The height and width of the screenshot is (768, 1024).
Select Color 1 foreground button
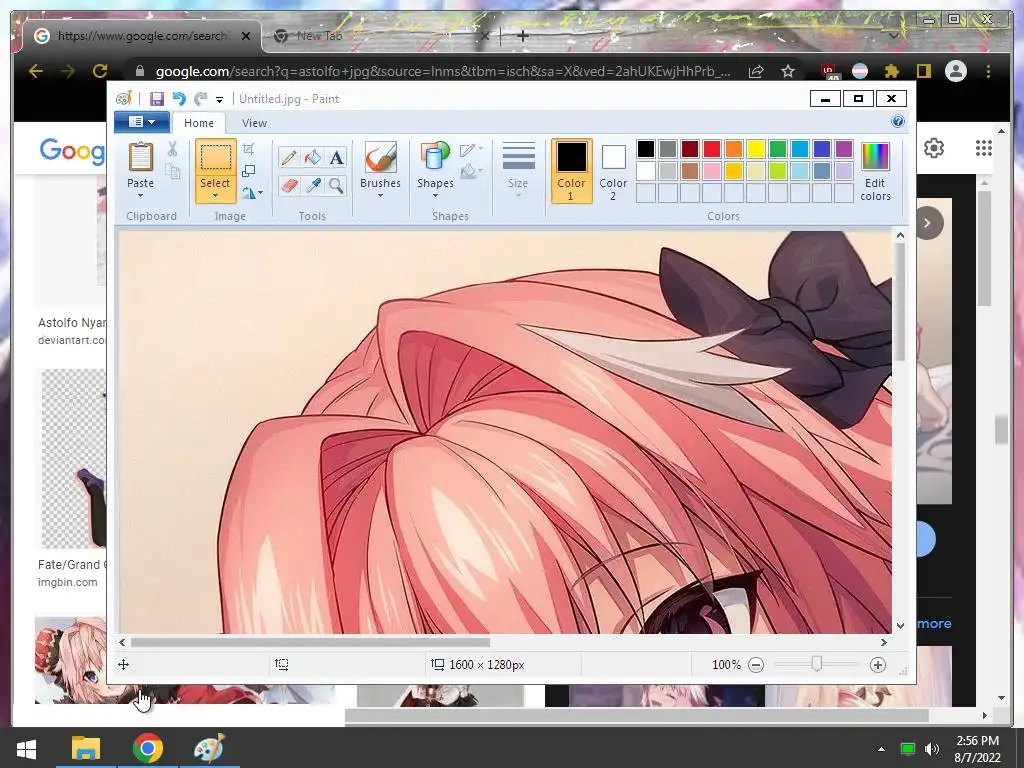point(571,170)
